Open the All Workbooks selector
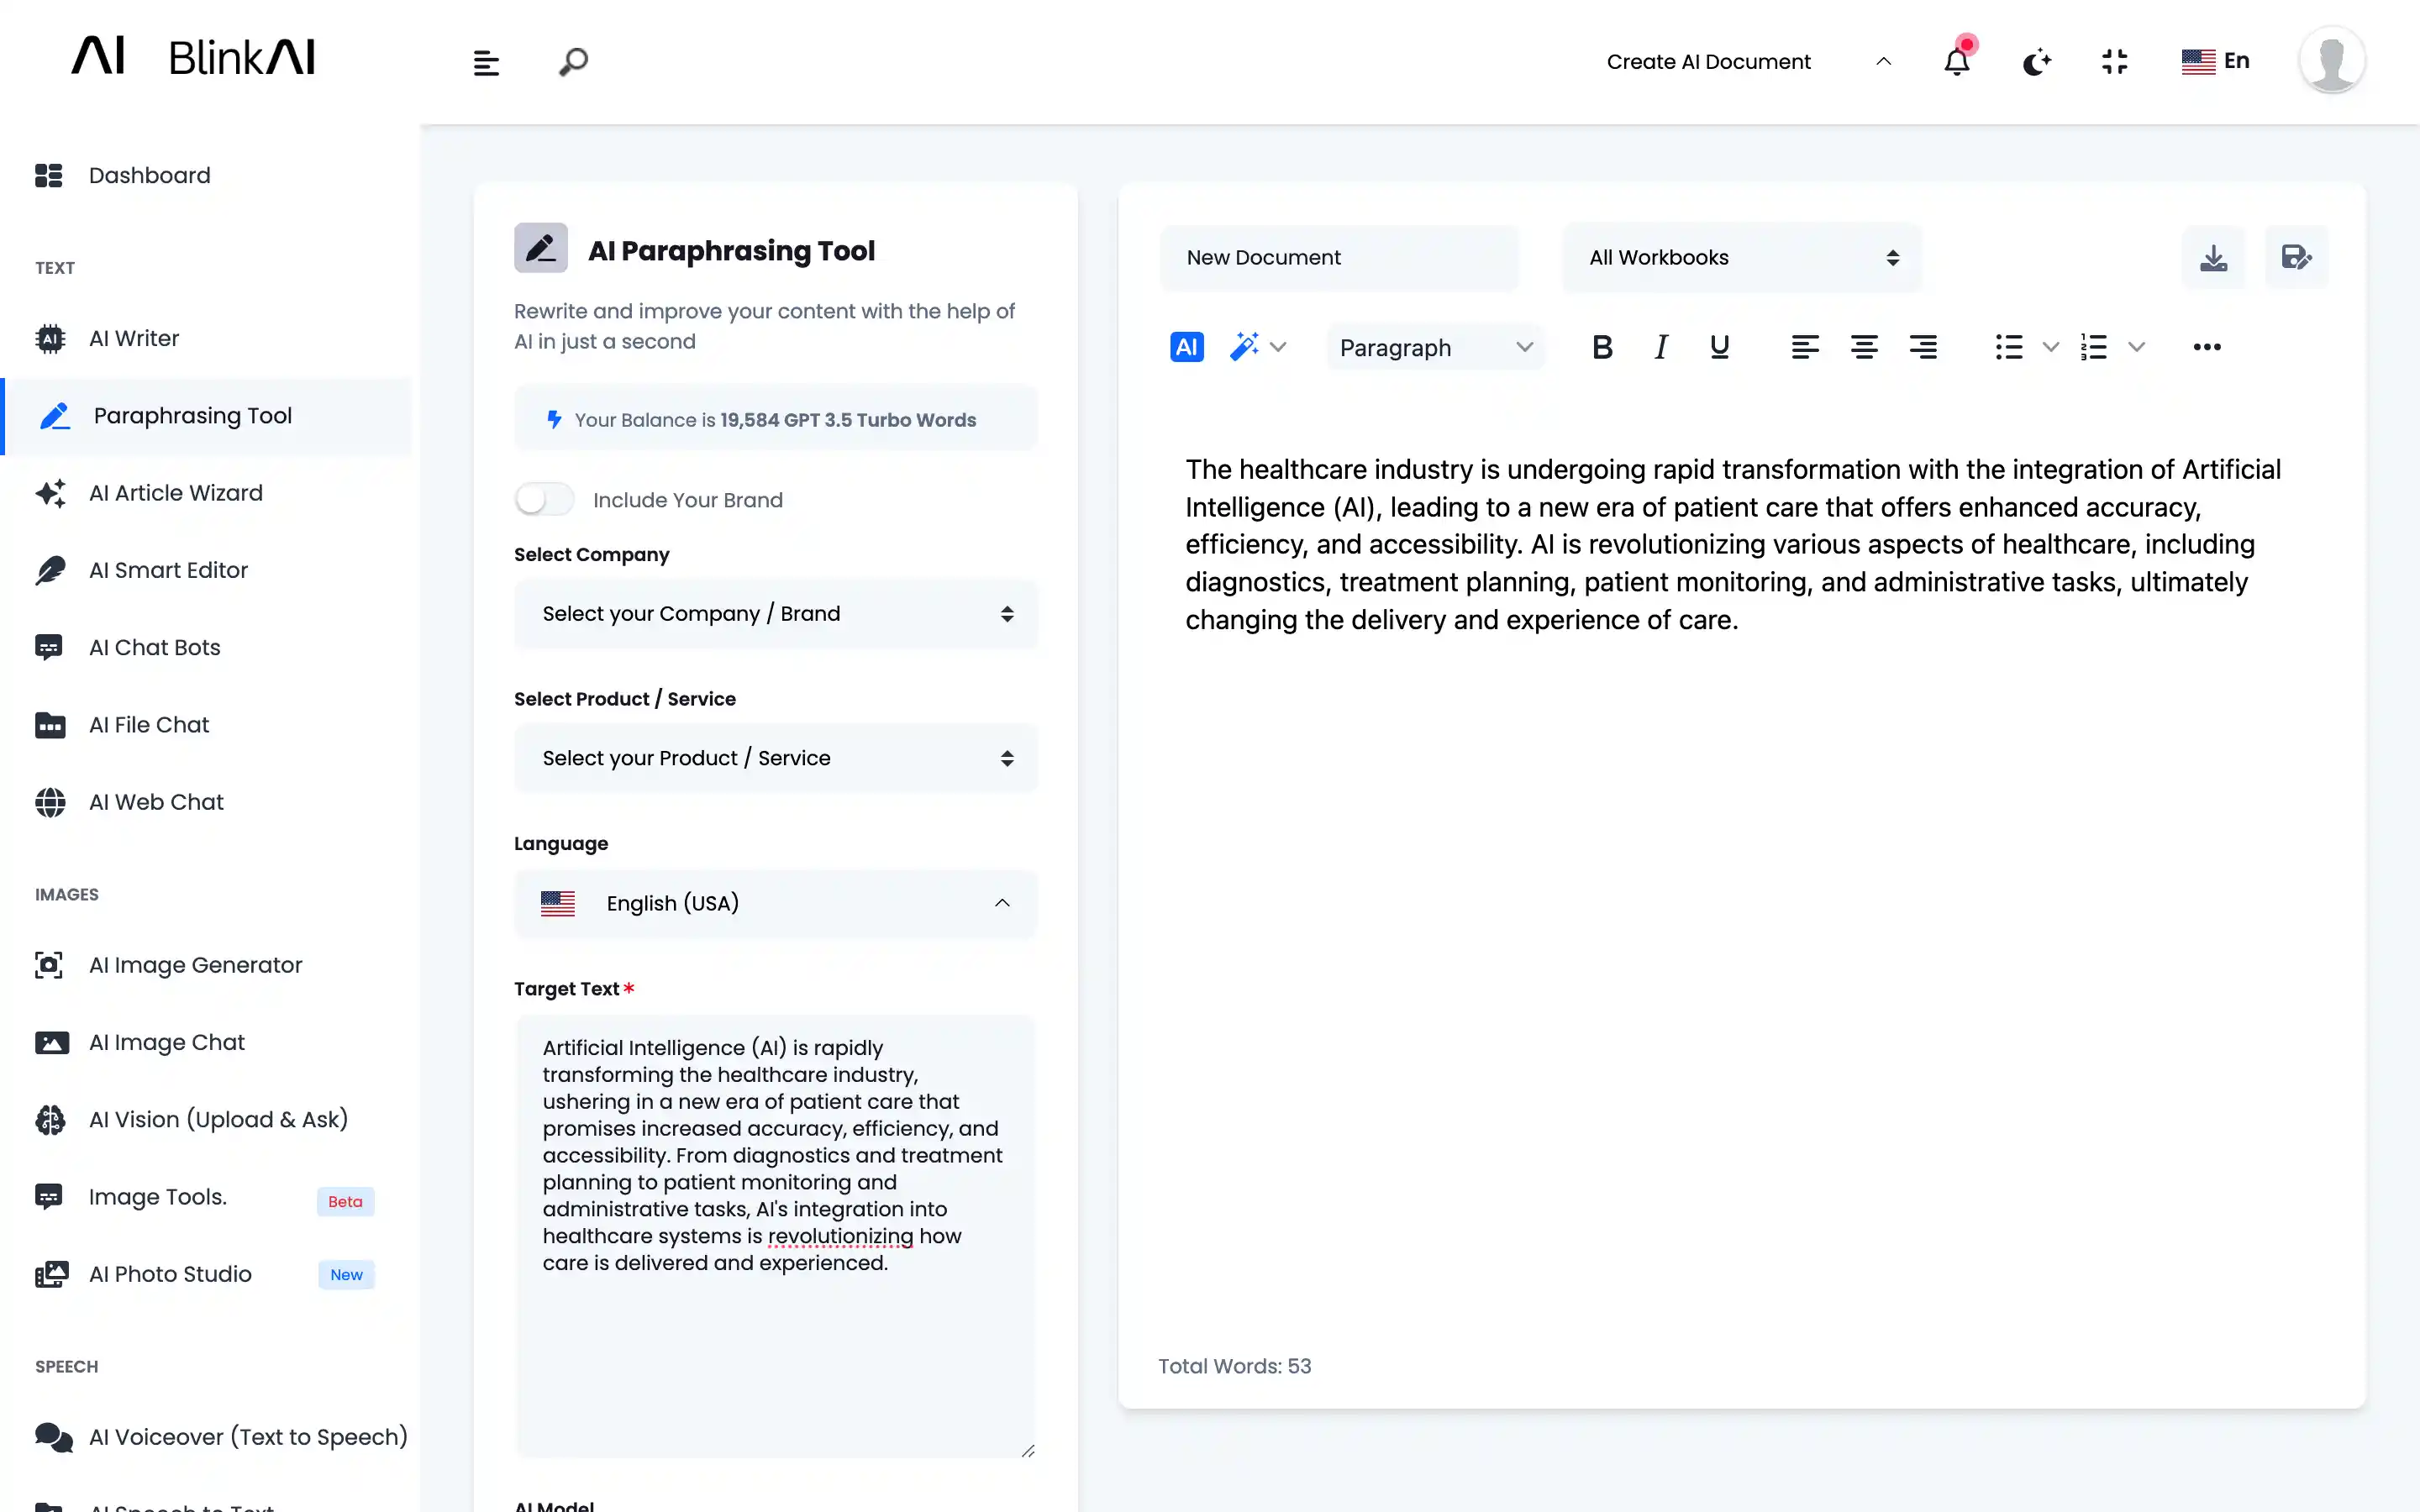 click(1741, 258)
